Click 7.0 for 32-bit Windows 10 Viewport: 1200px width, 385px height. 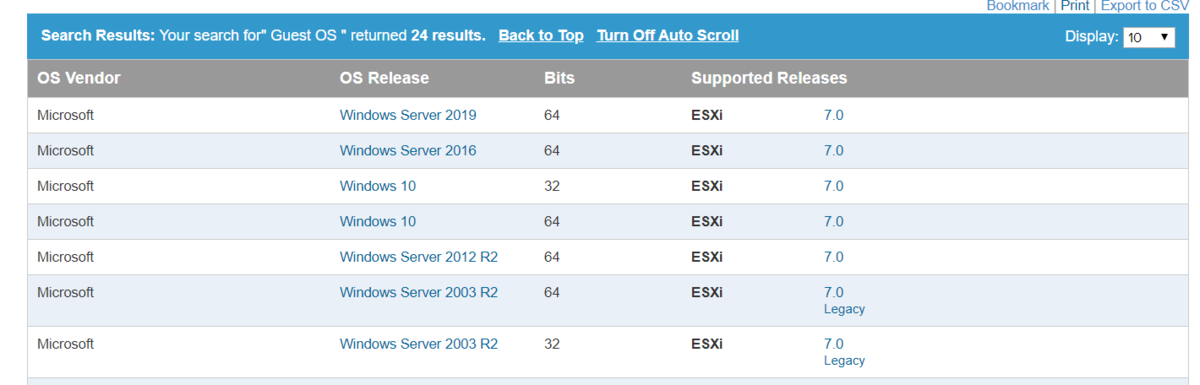(834, 186)
